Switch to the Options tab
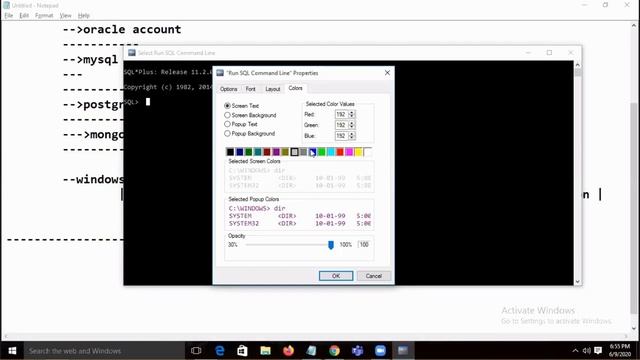Viewport: 640px width, 360px height. (x=229, y=89)
